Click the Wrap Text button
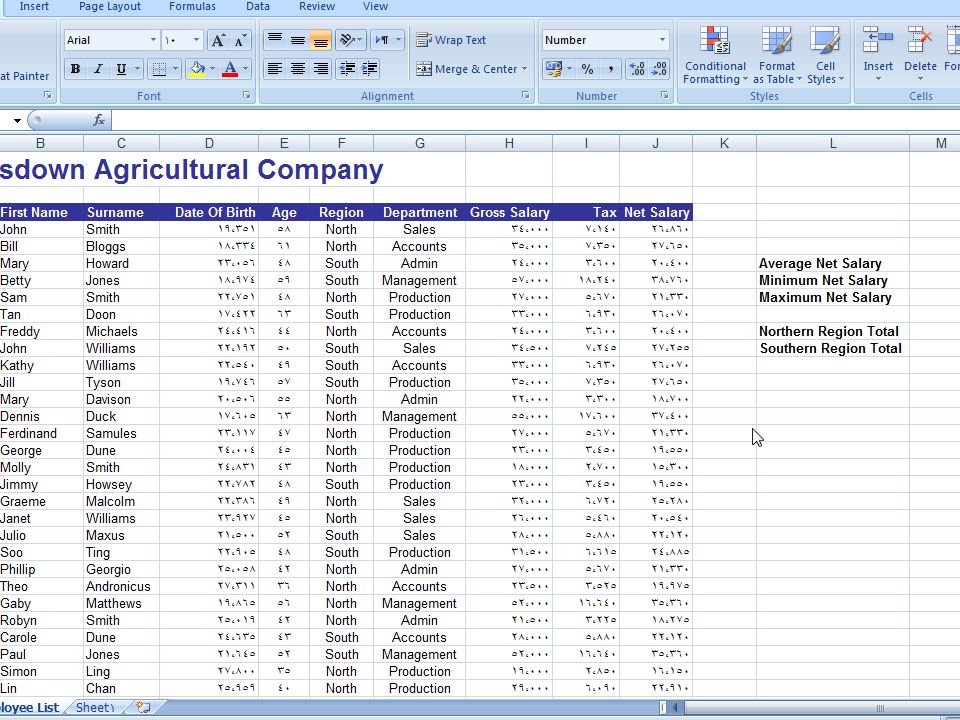Image resolution: width=960 pixels, height=720 pixels. (451, 40)
